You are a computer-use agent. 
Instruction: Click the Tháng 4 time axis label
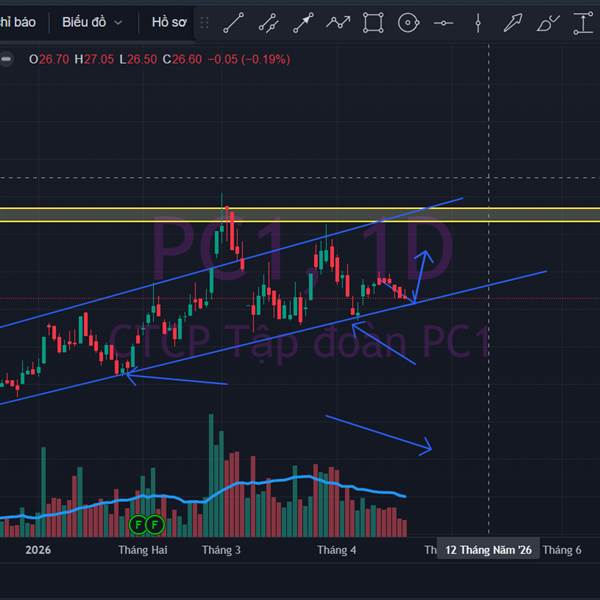pos(337,550)
